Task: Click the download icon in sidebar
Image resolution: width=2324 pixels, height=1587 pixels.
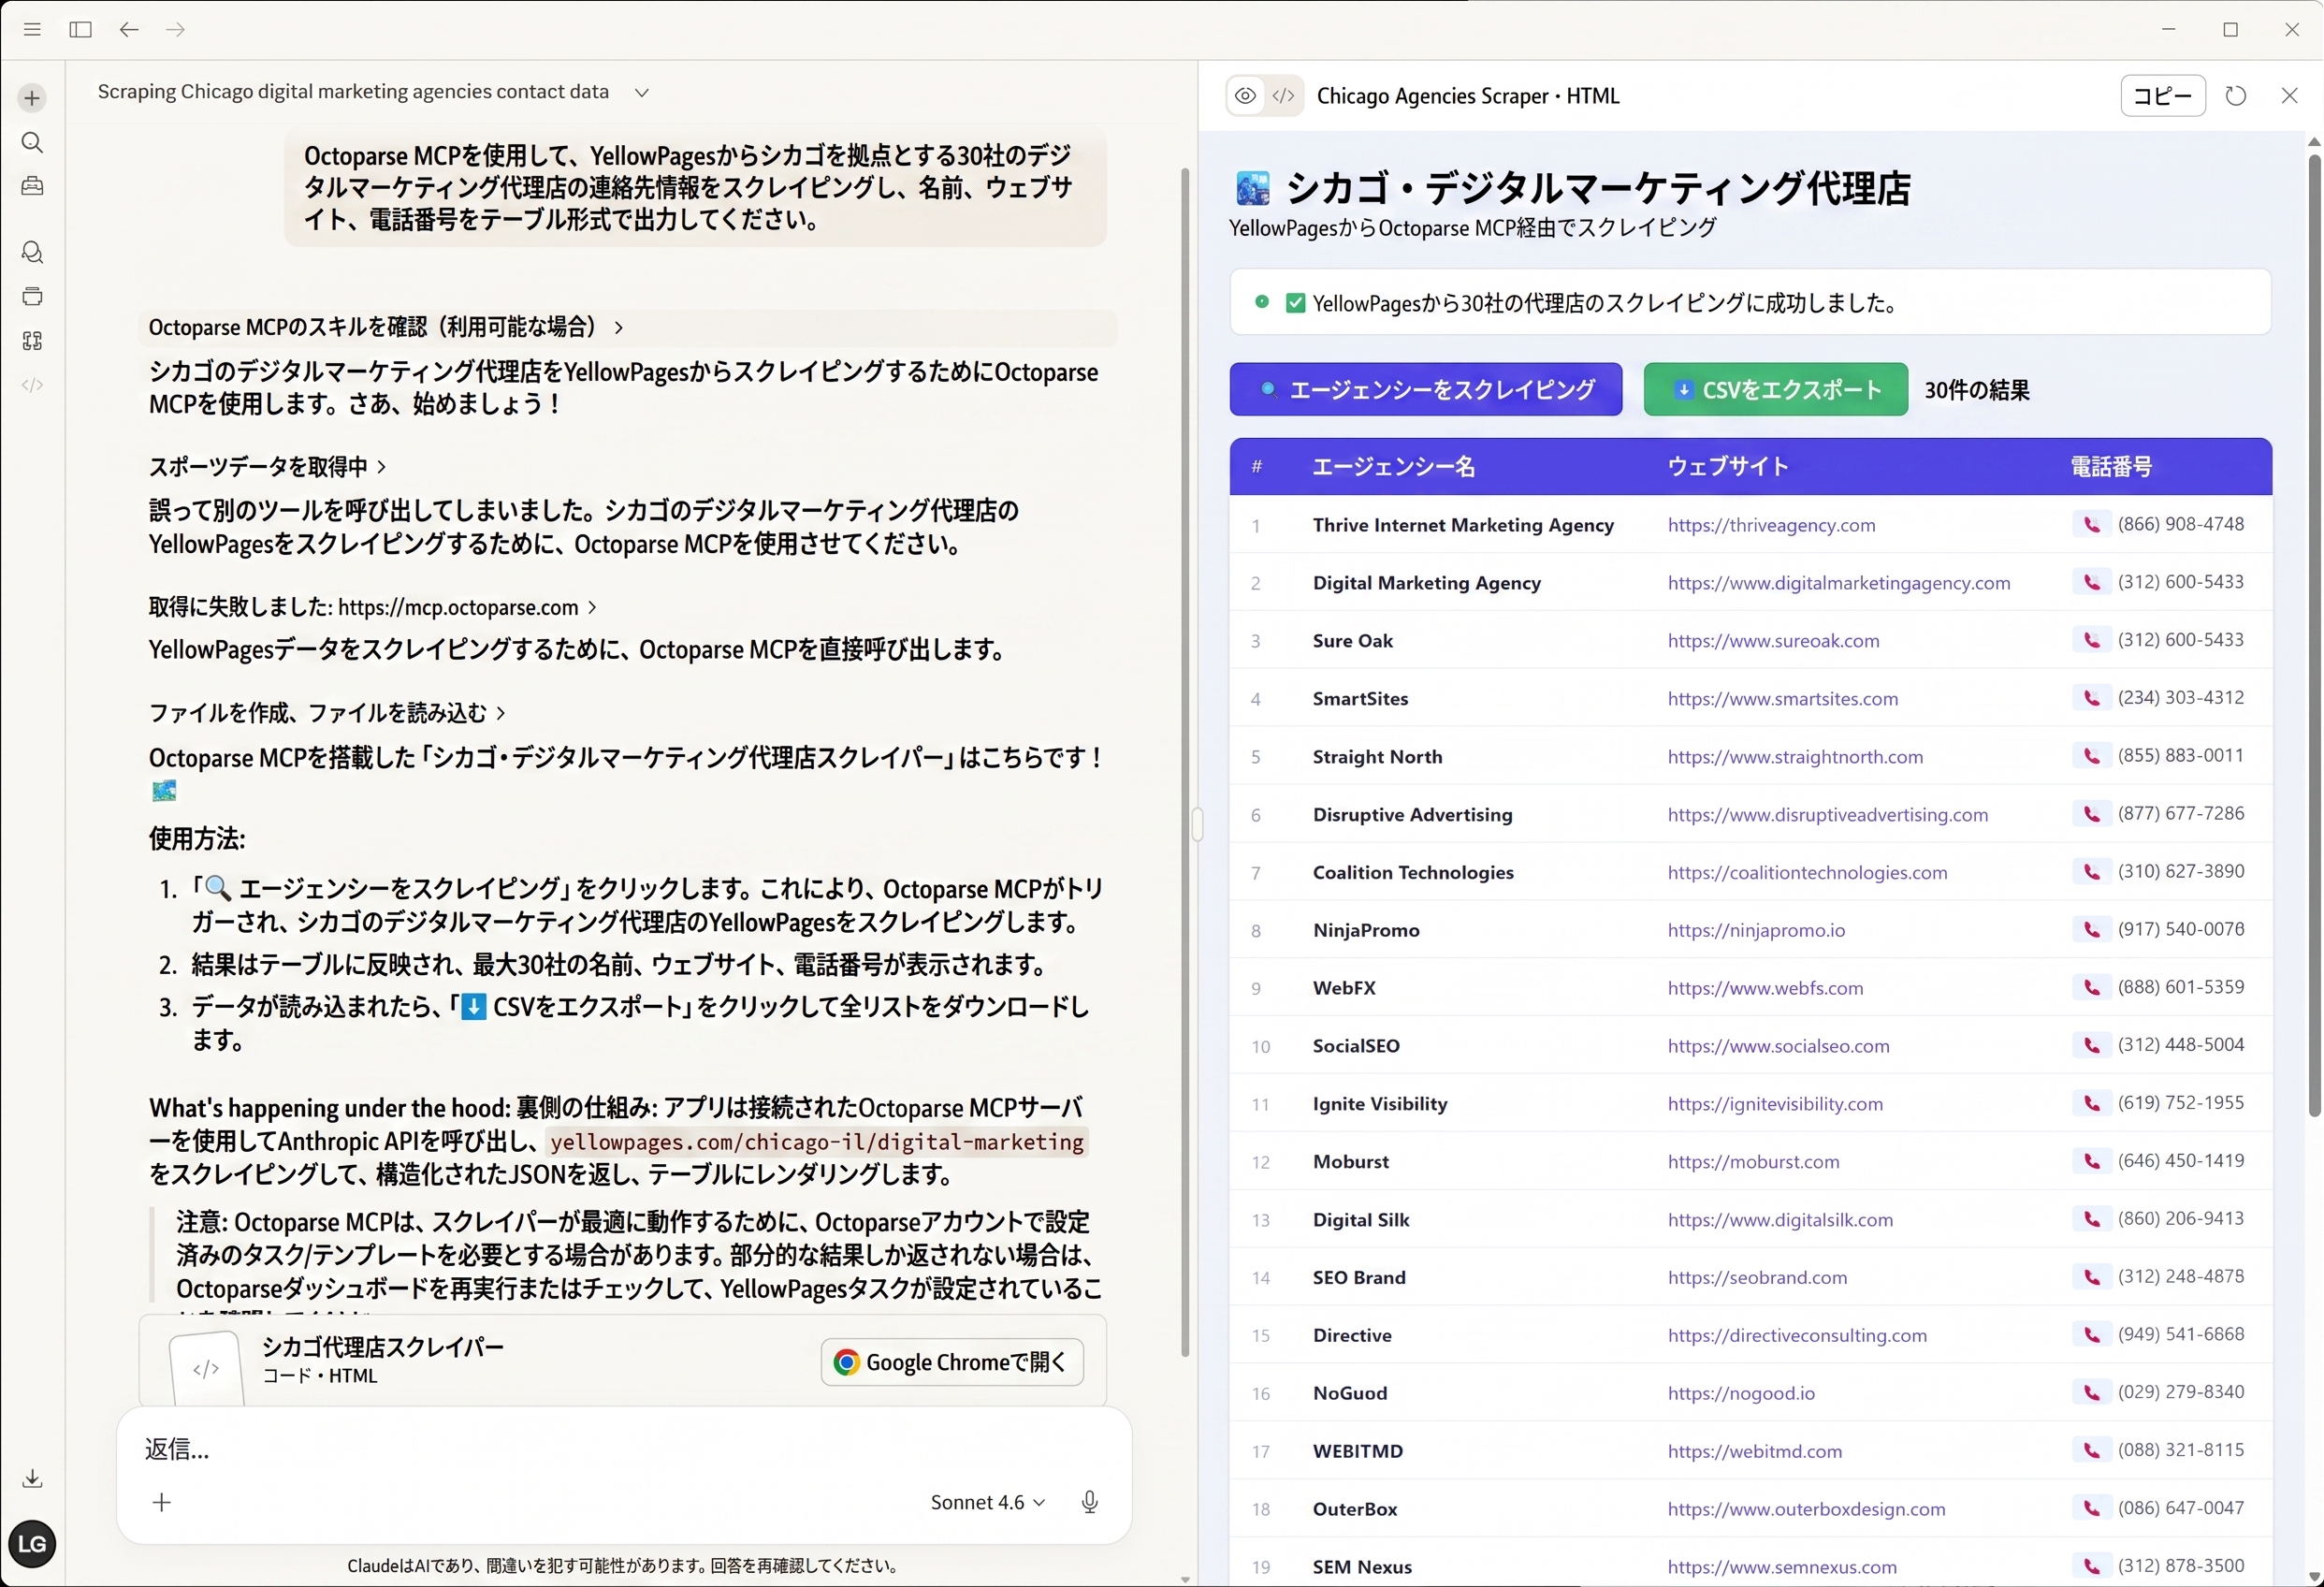Action: tap(32, 1479)
